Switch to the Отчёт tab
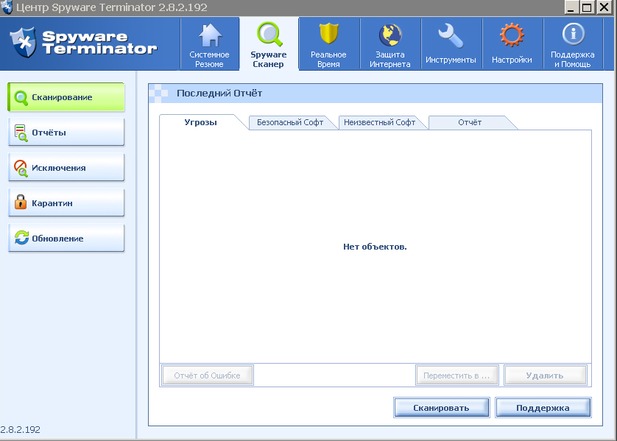The image size is (617, 441). [470, 122]
